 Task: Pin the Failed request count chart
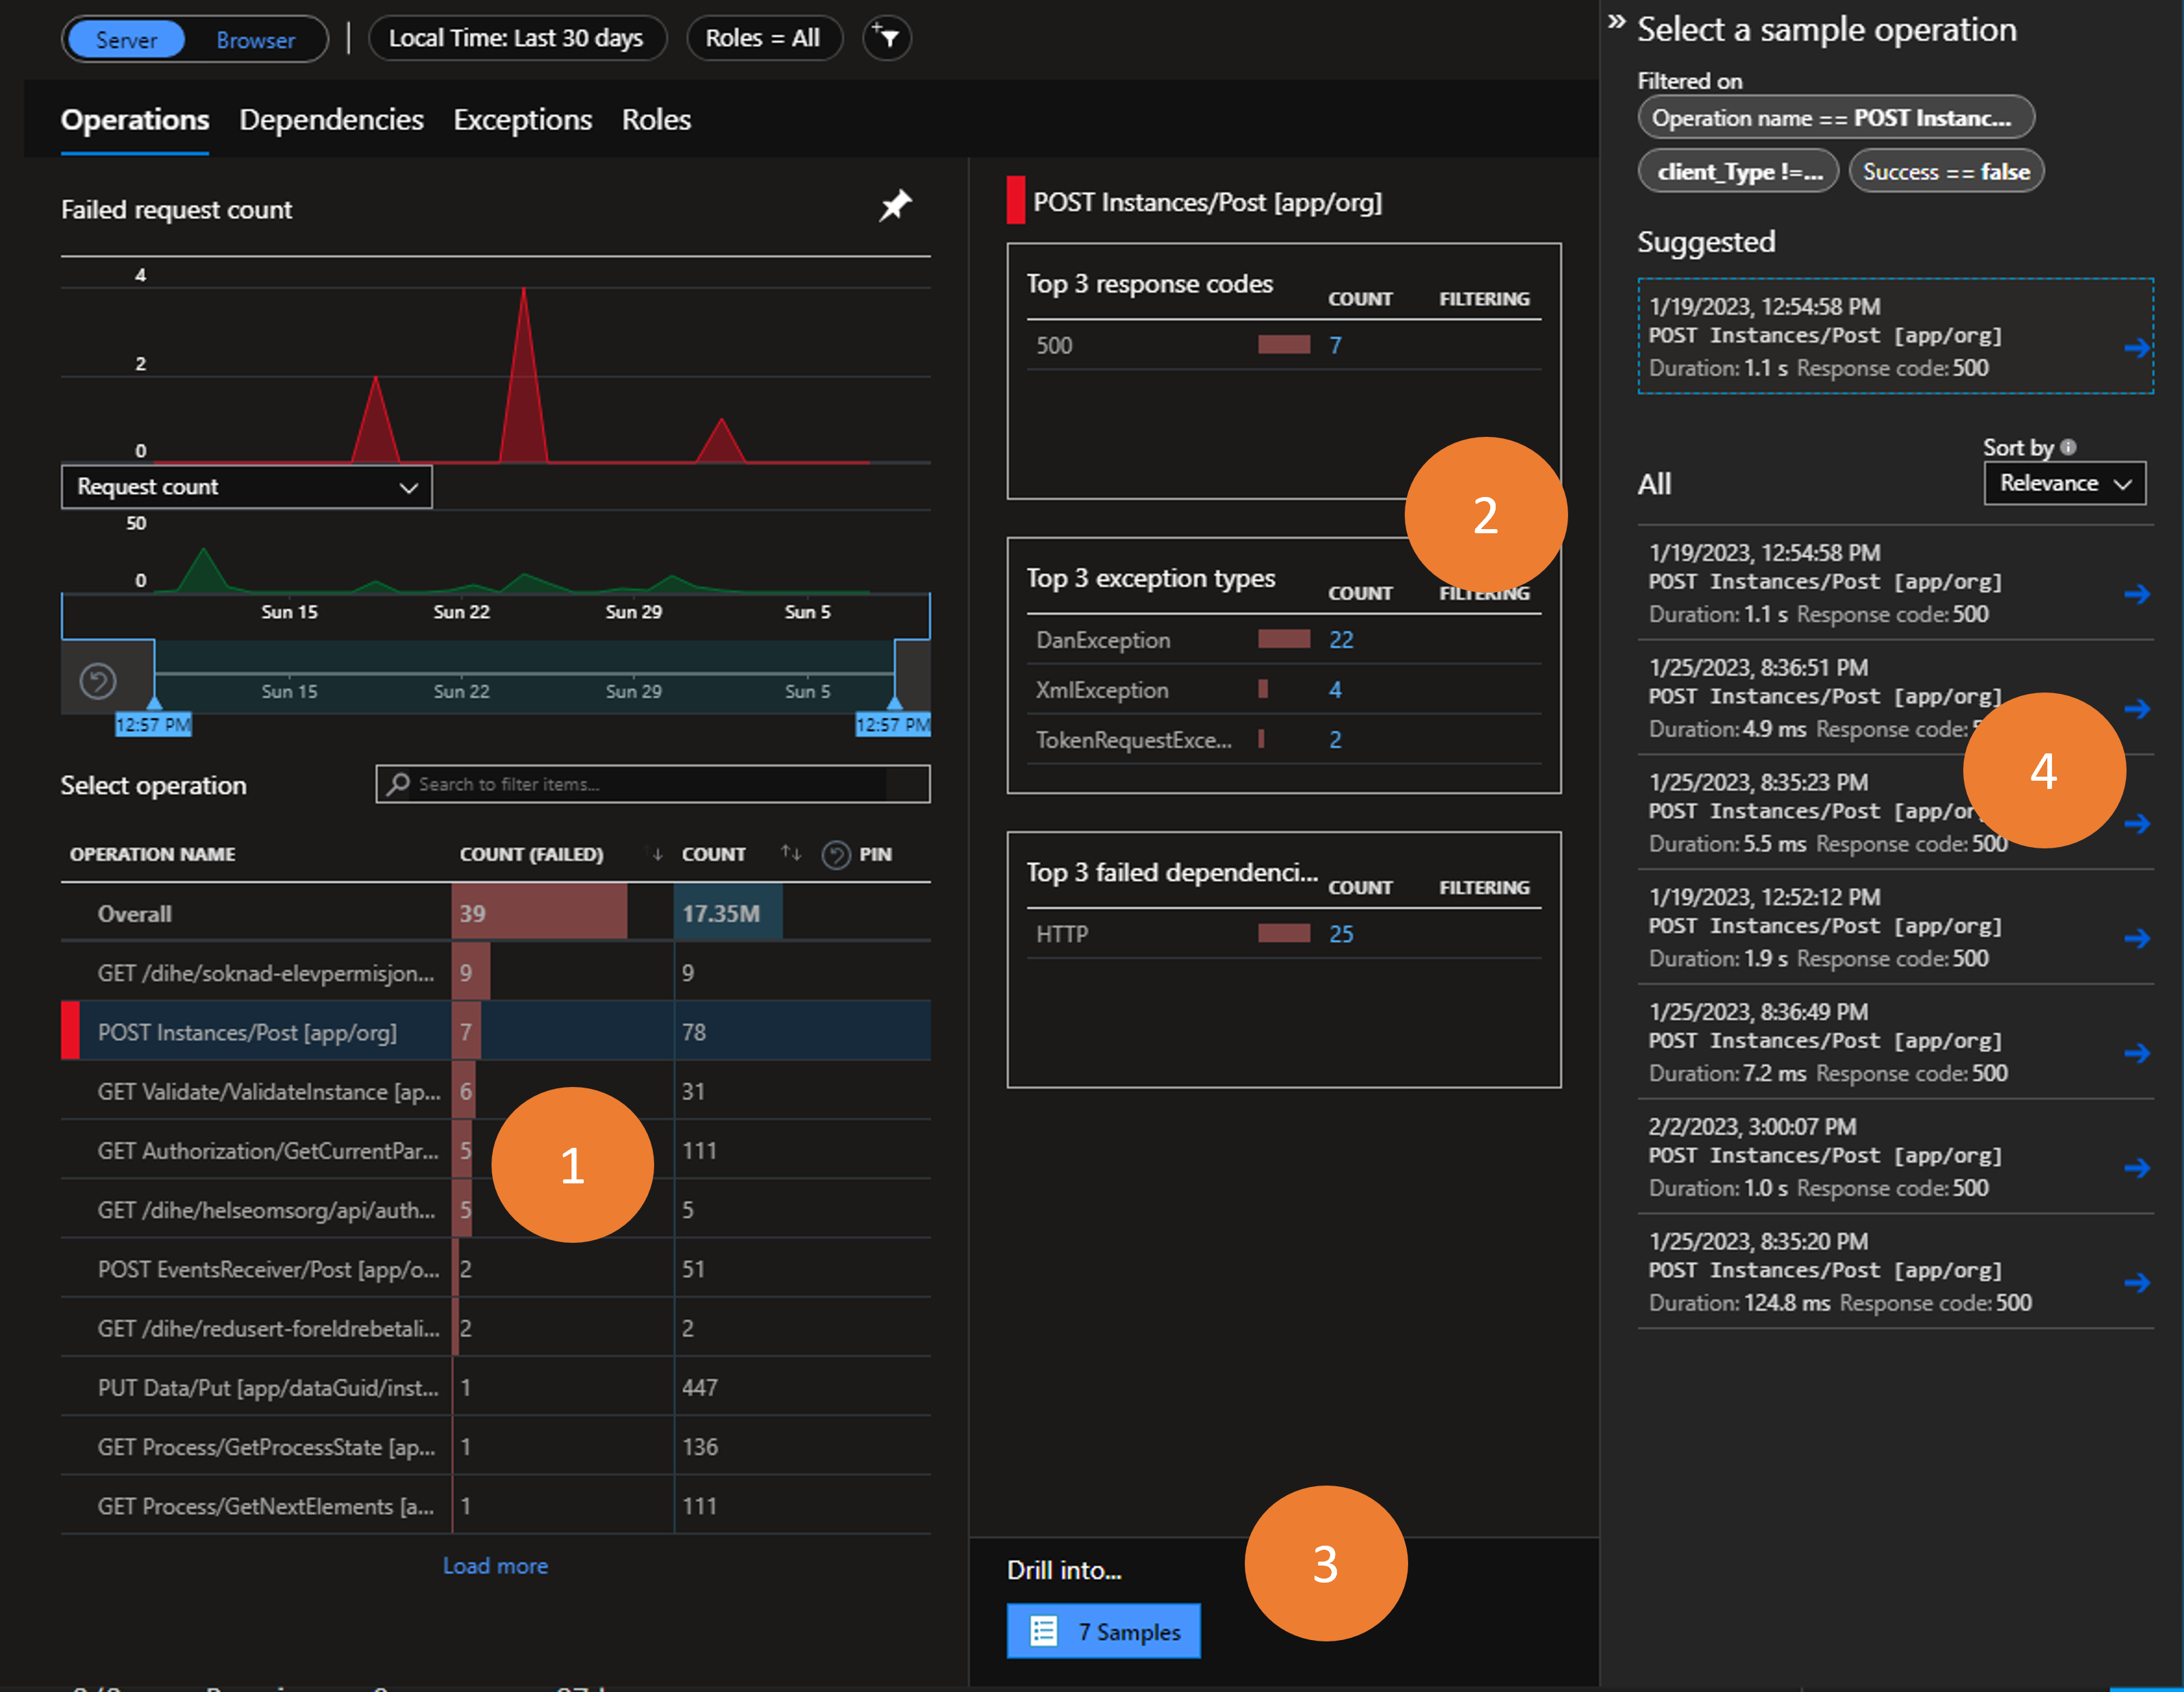point(894,206)
